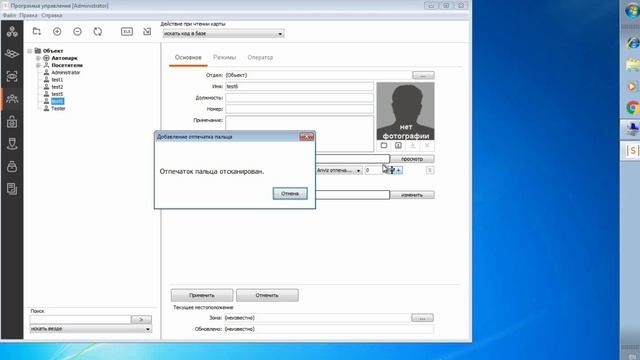Click the Должность input field

(299, 98)
